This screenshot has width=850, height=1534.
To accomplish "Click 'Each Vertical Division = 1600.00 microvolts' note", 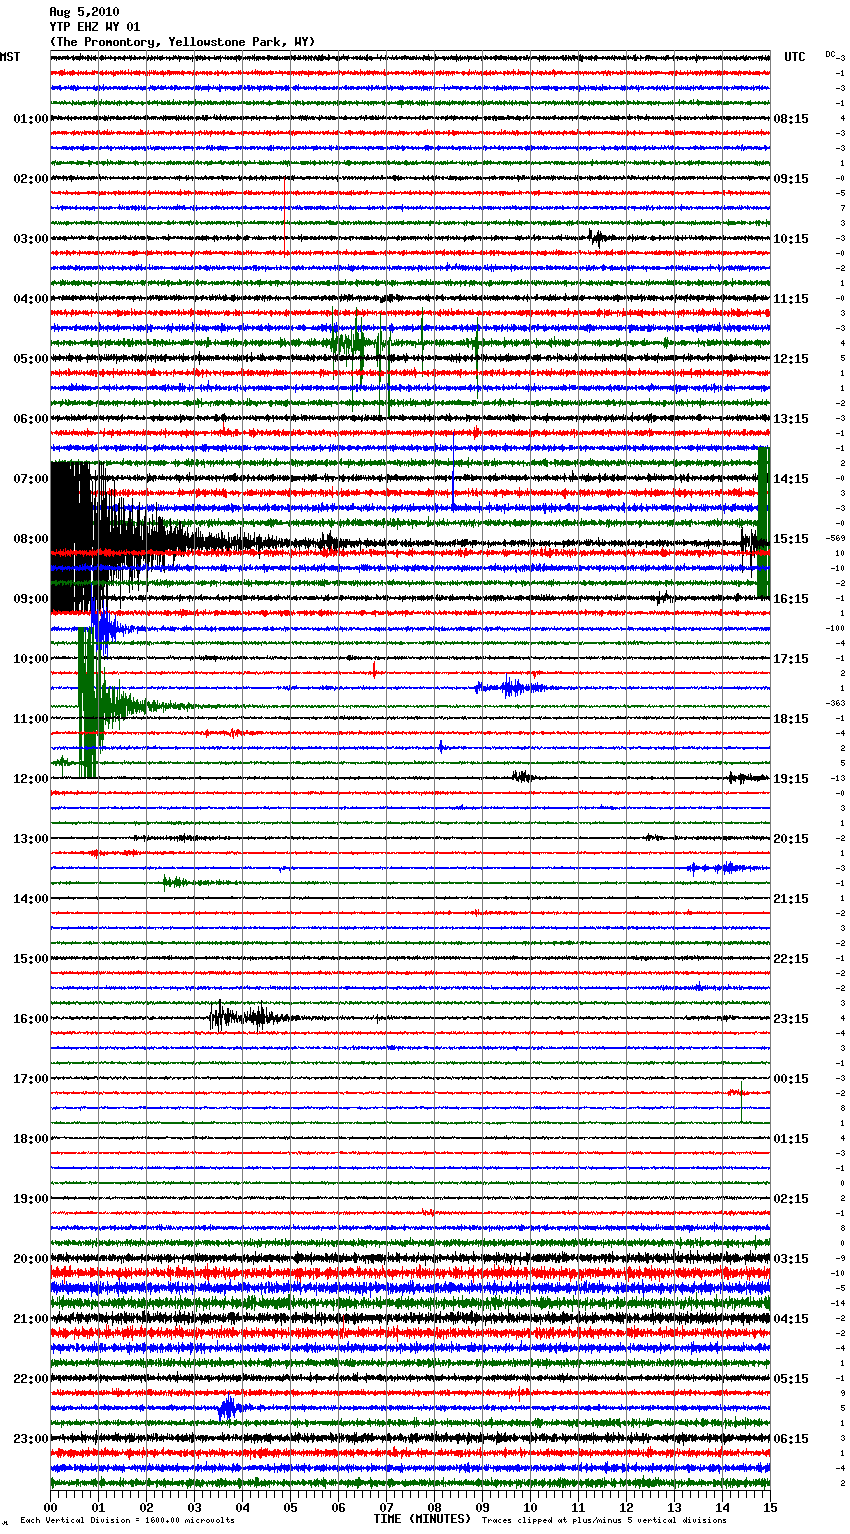I will (127, 1520).
